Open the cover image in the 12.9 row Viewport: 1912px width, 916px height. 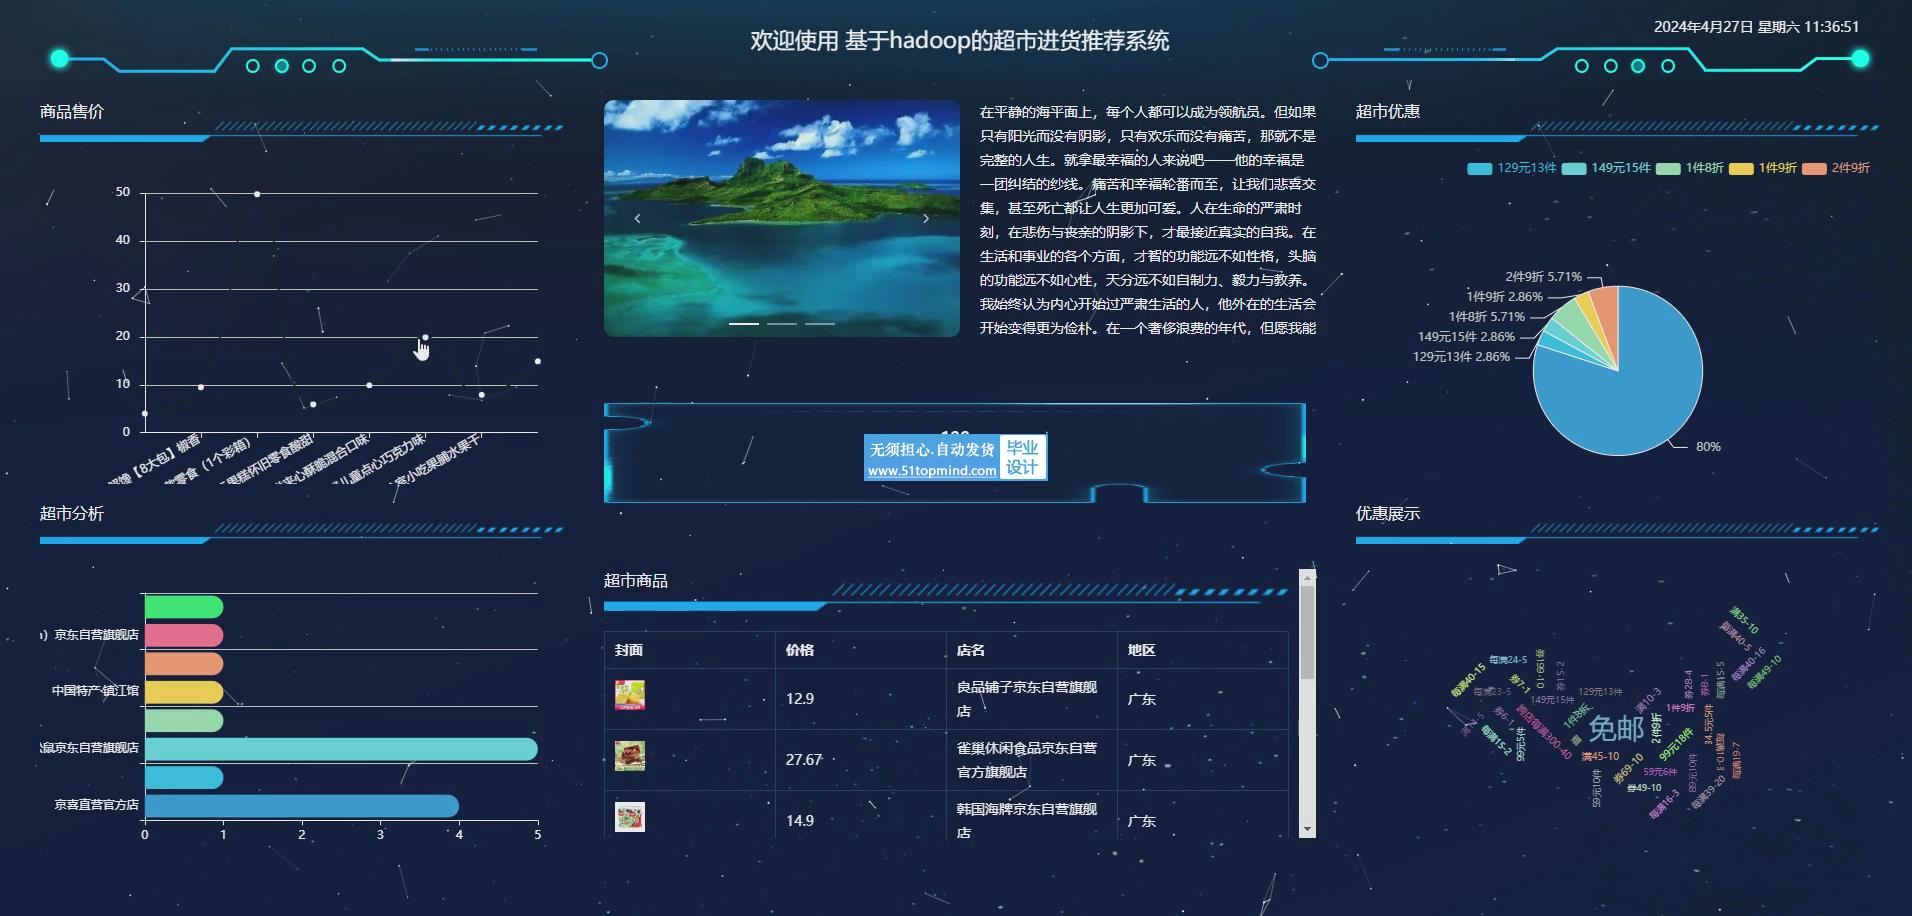[x=630, y=695]
